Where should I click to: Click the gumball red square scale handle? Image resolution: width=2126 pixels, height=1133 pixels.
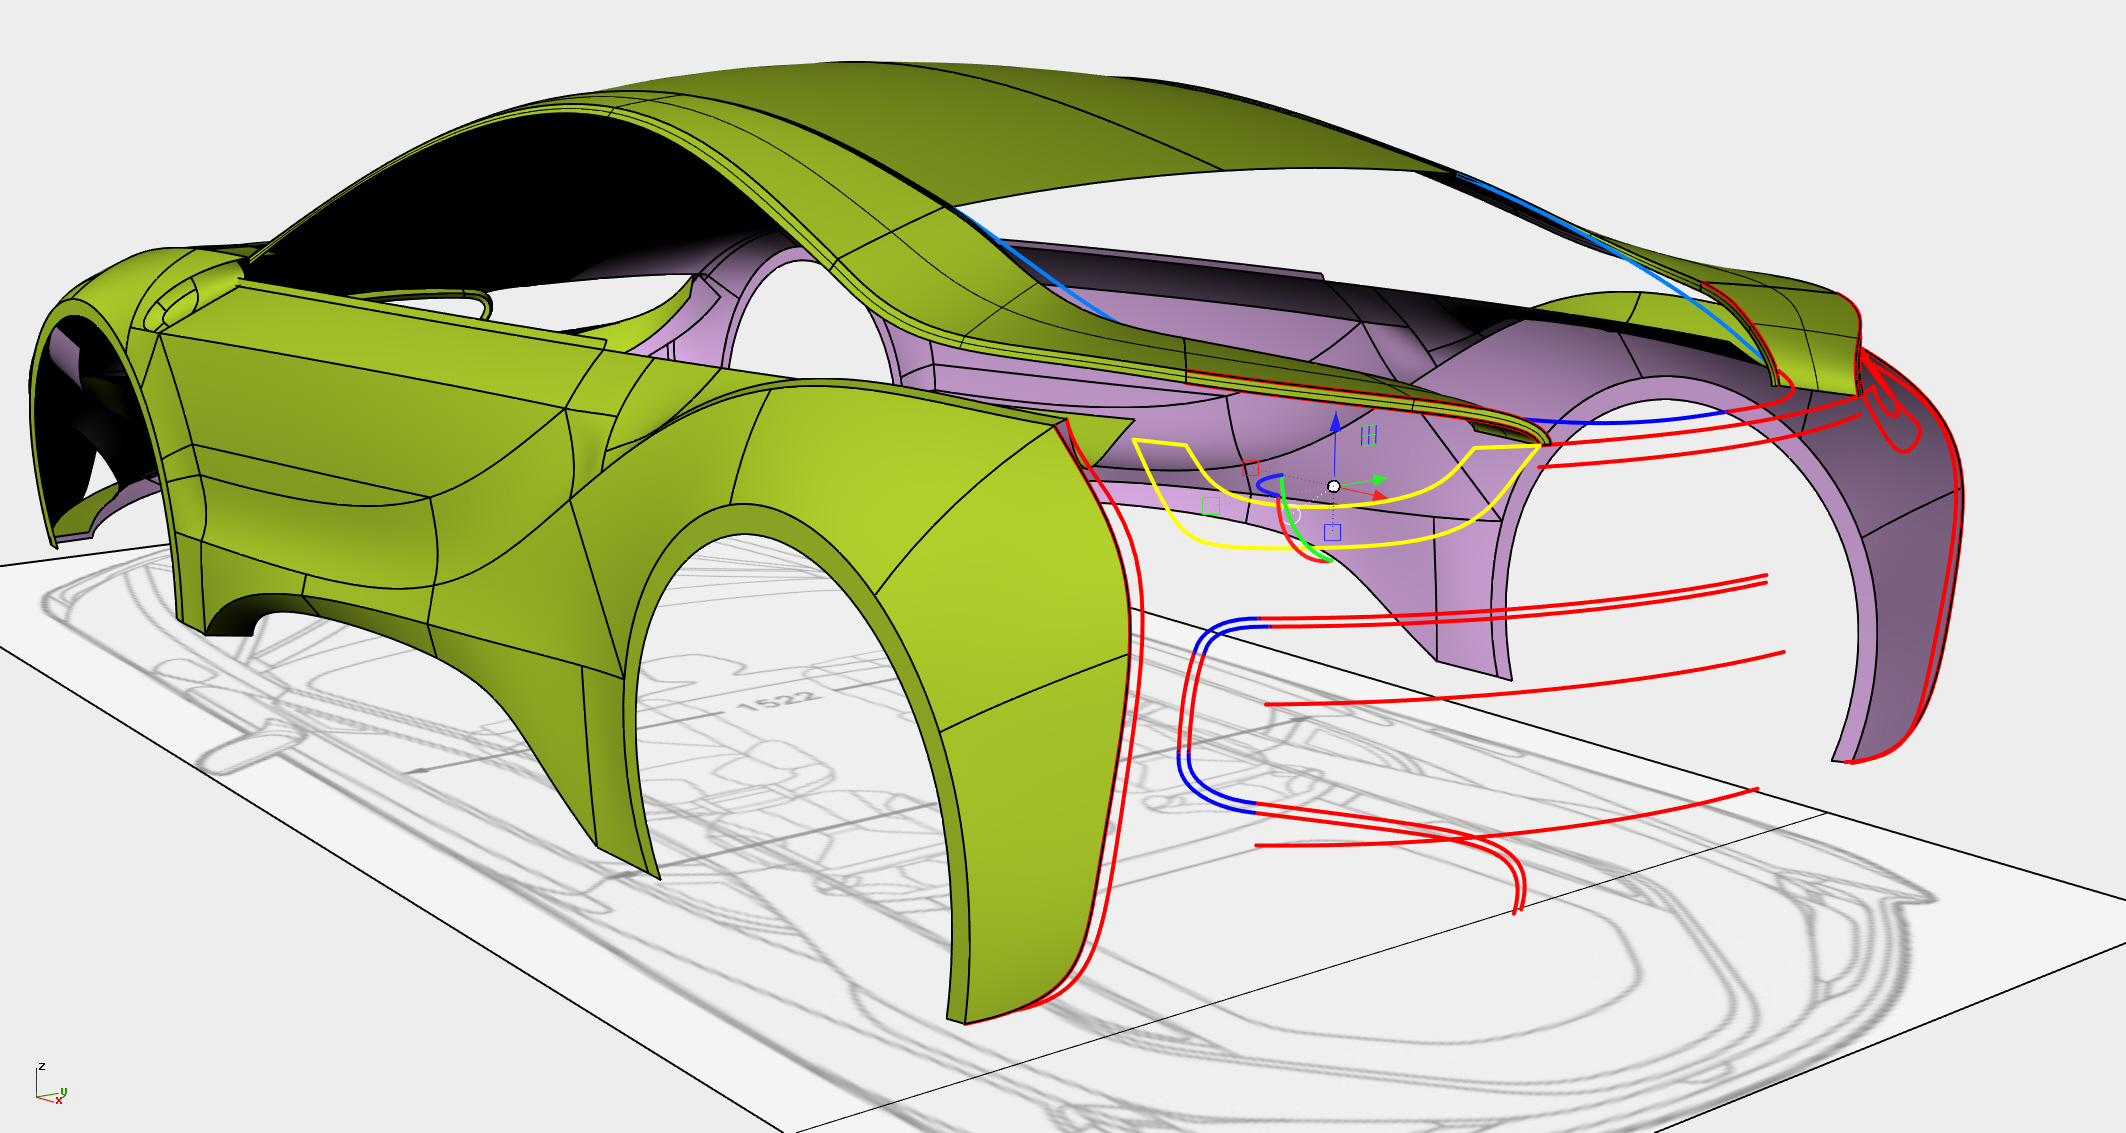tap(1251, 468)
